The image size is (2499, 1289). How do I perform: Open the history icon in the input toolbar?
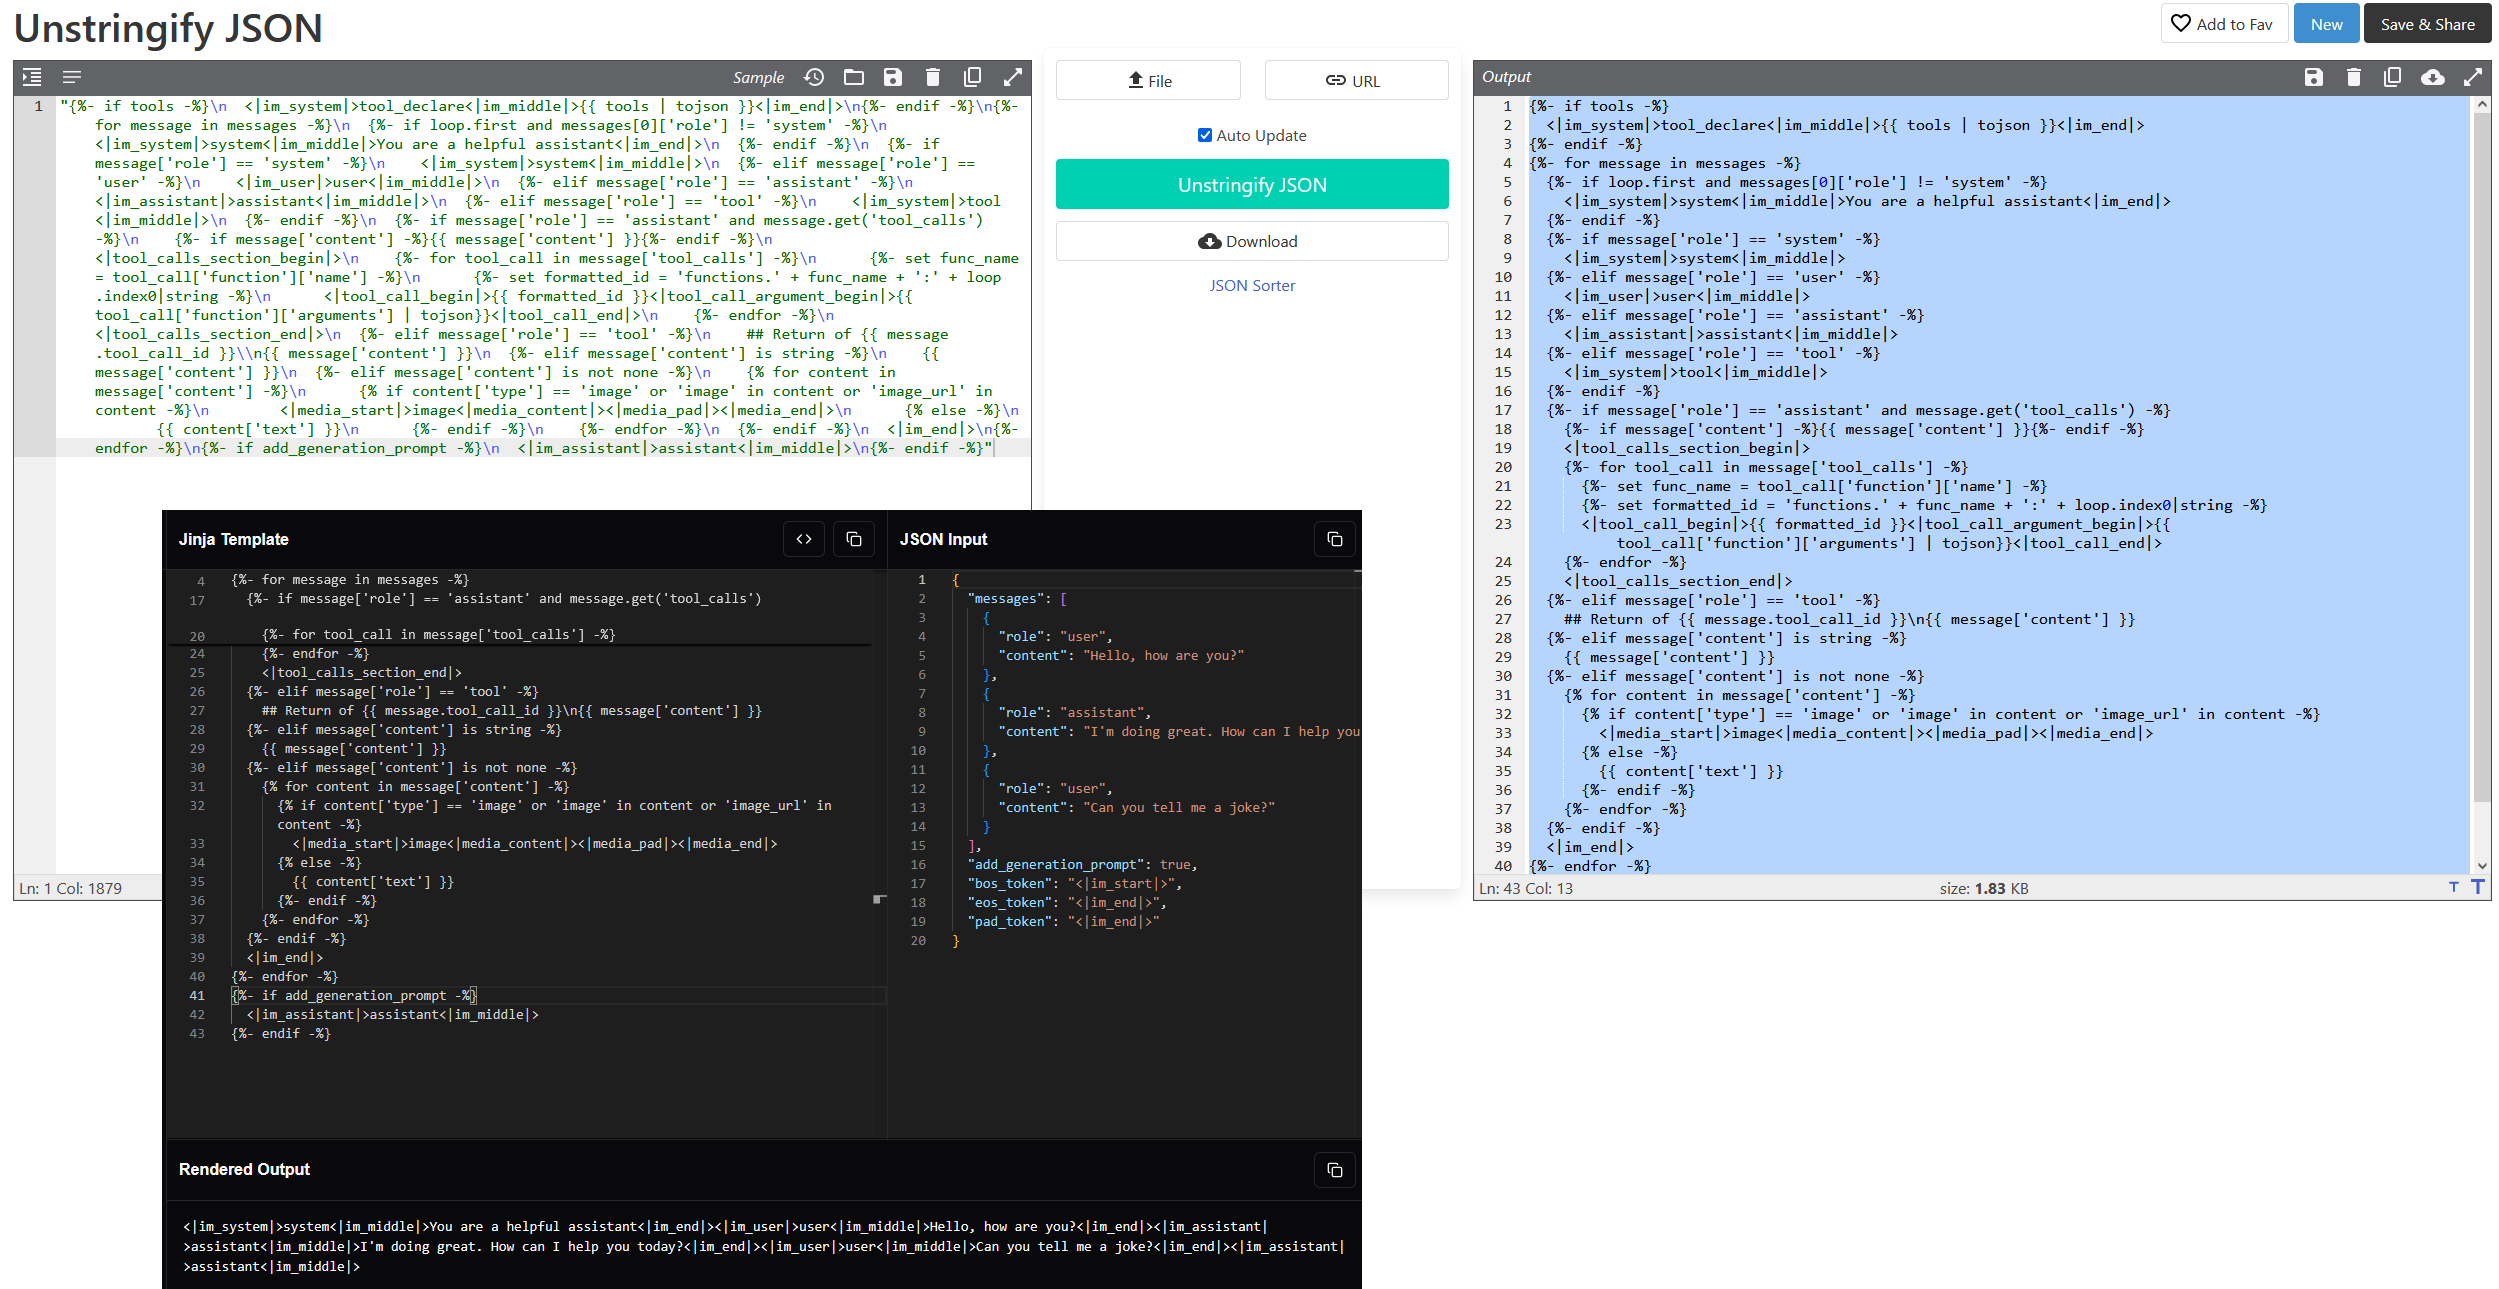click(x=815, y=77)
